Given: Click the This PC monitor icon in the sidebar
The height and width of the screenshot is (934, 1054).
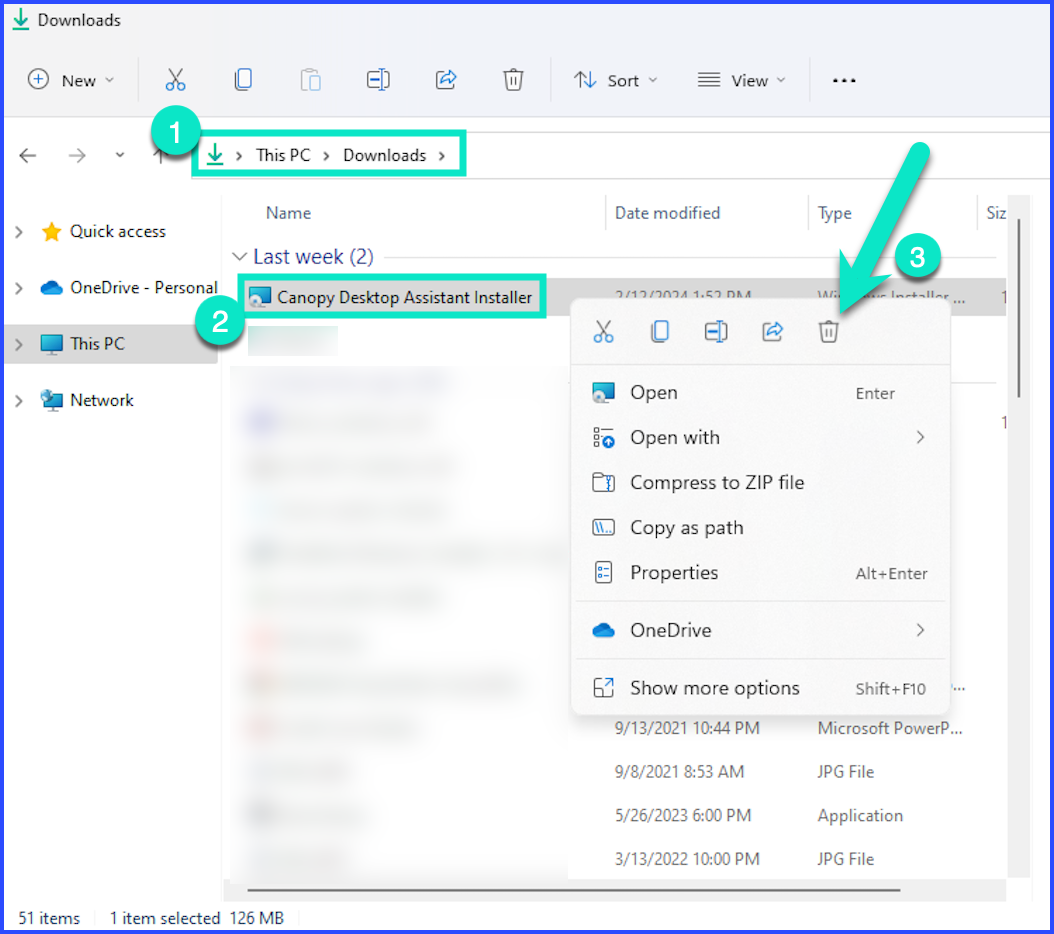Looking at the screenshot, I should 52,344.
